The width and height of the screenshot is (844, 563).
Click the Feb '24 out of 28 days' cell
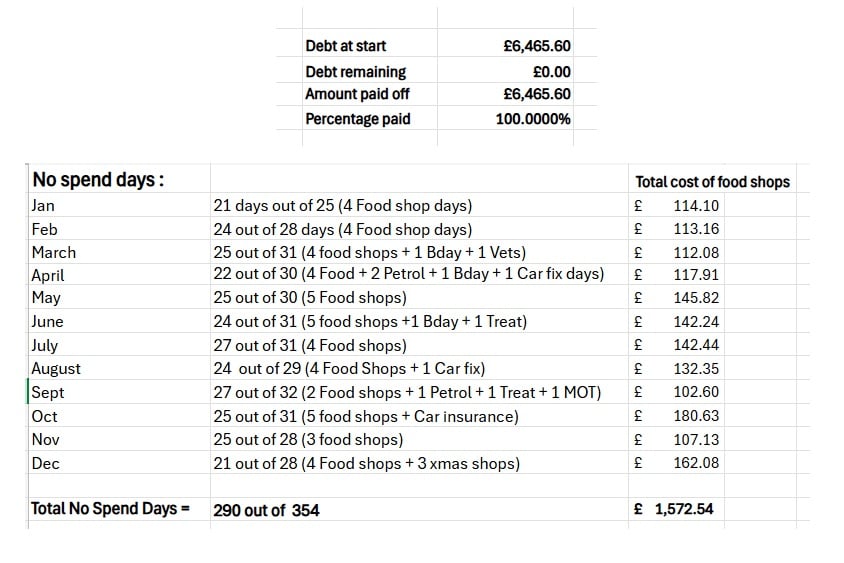coord(343,229)
